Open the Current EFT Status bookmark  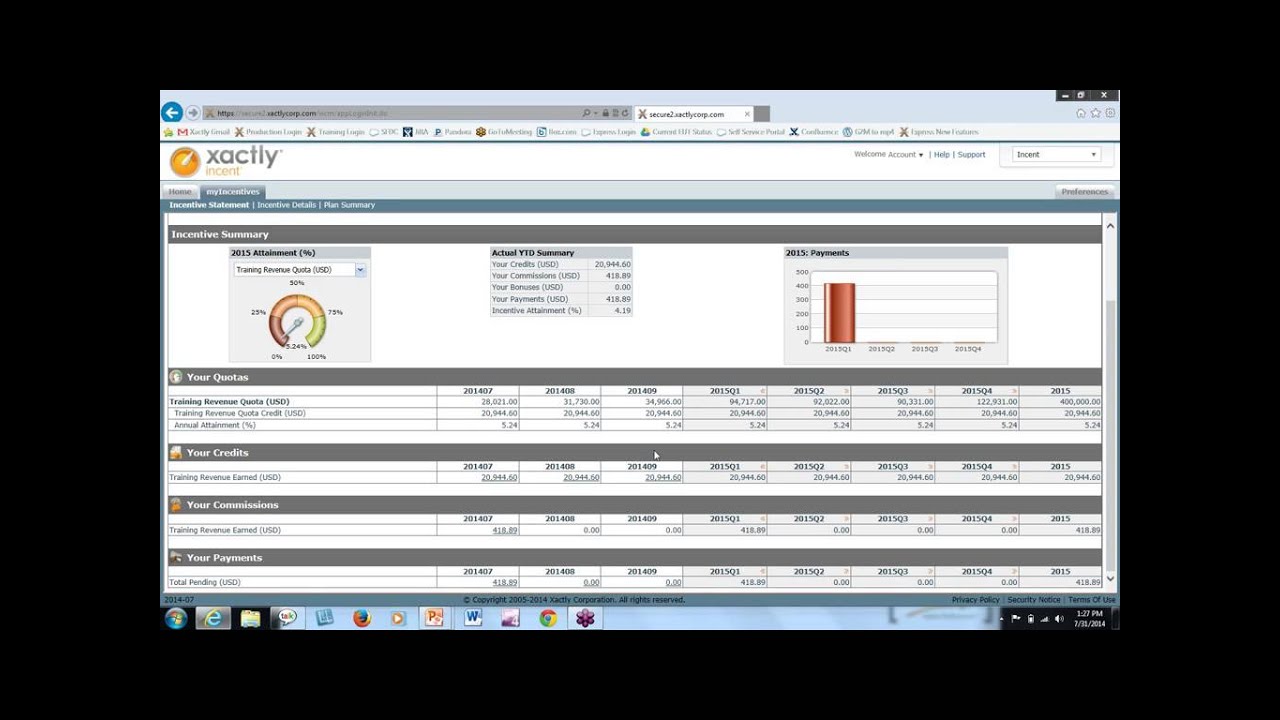coord(677,132)
